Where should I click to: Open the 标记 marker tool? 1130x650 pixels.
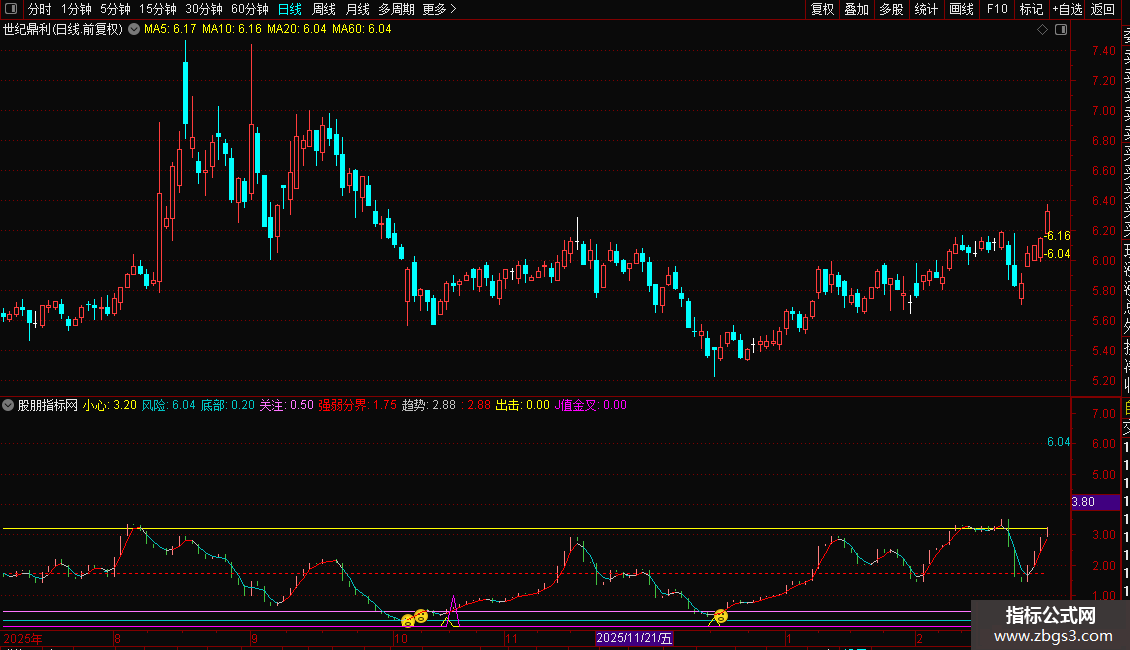(x=1031, y=9)
